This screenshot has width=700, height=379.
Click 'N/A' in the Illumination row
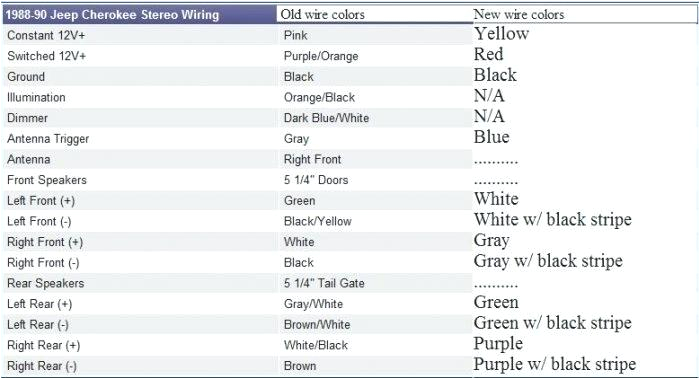[x=489, y=95]
